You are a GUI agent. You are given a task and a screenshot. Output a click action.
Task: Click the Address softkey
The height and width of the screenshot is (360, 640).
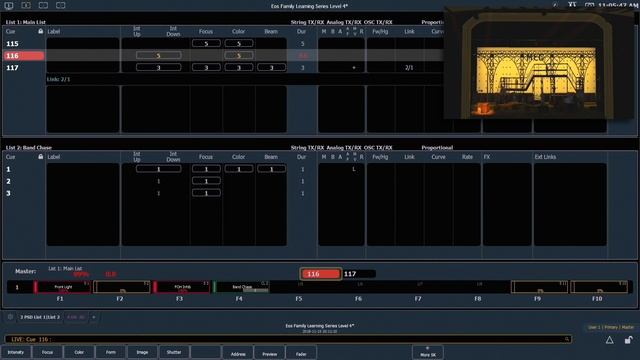(x=238, y=353)
